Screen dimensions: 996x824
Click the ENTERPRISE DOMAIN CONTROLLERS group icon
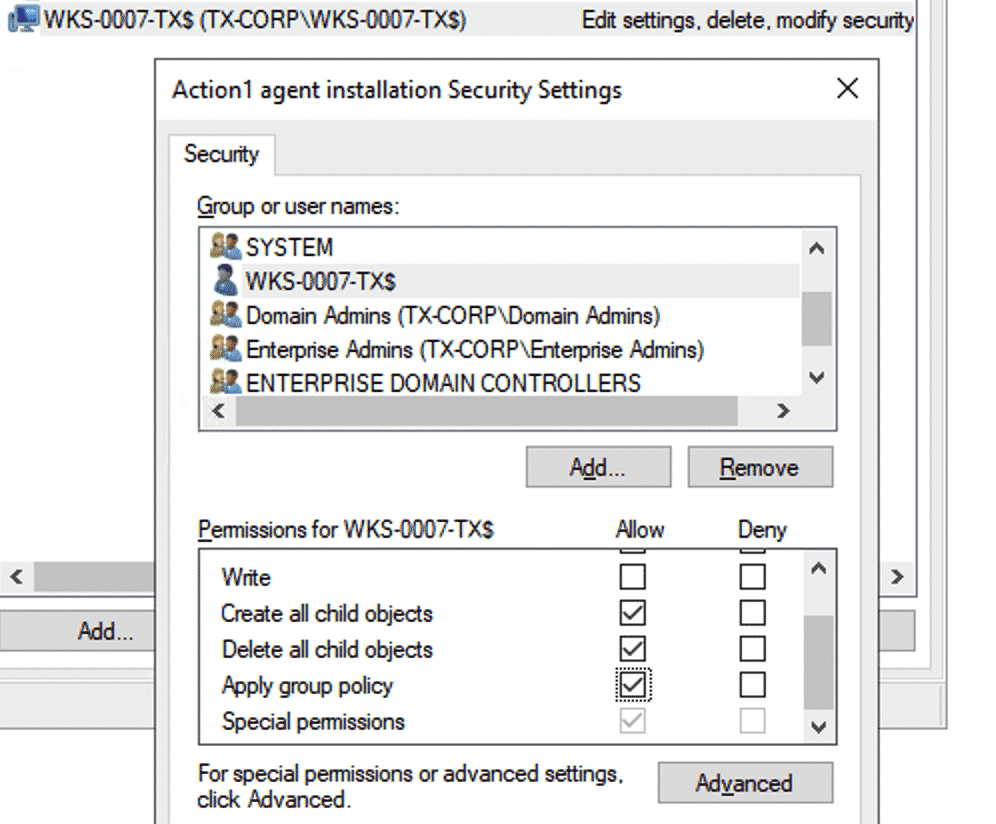(x=225, y=382)
